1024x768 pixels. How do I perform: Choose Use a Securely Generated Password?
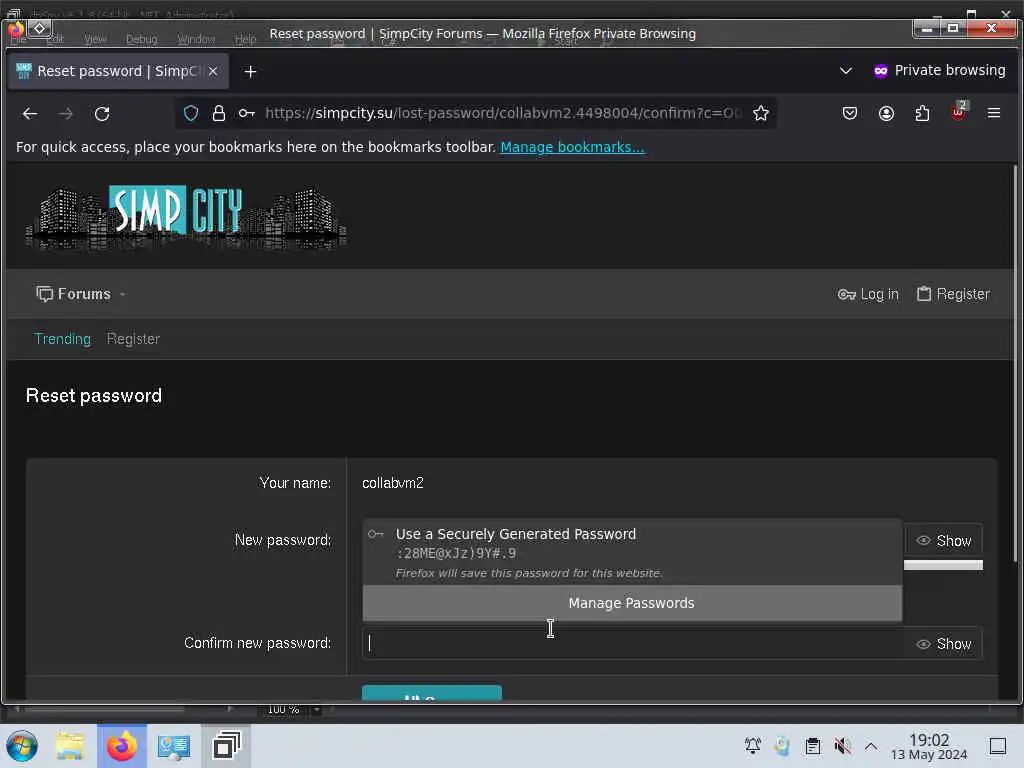pos(632,552)
